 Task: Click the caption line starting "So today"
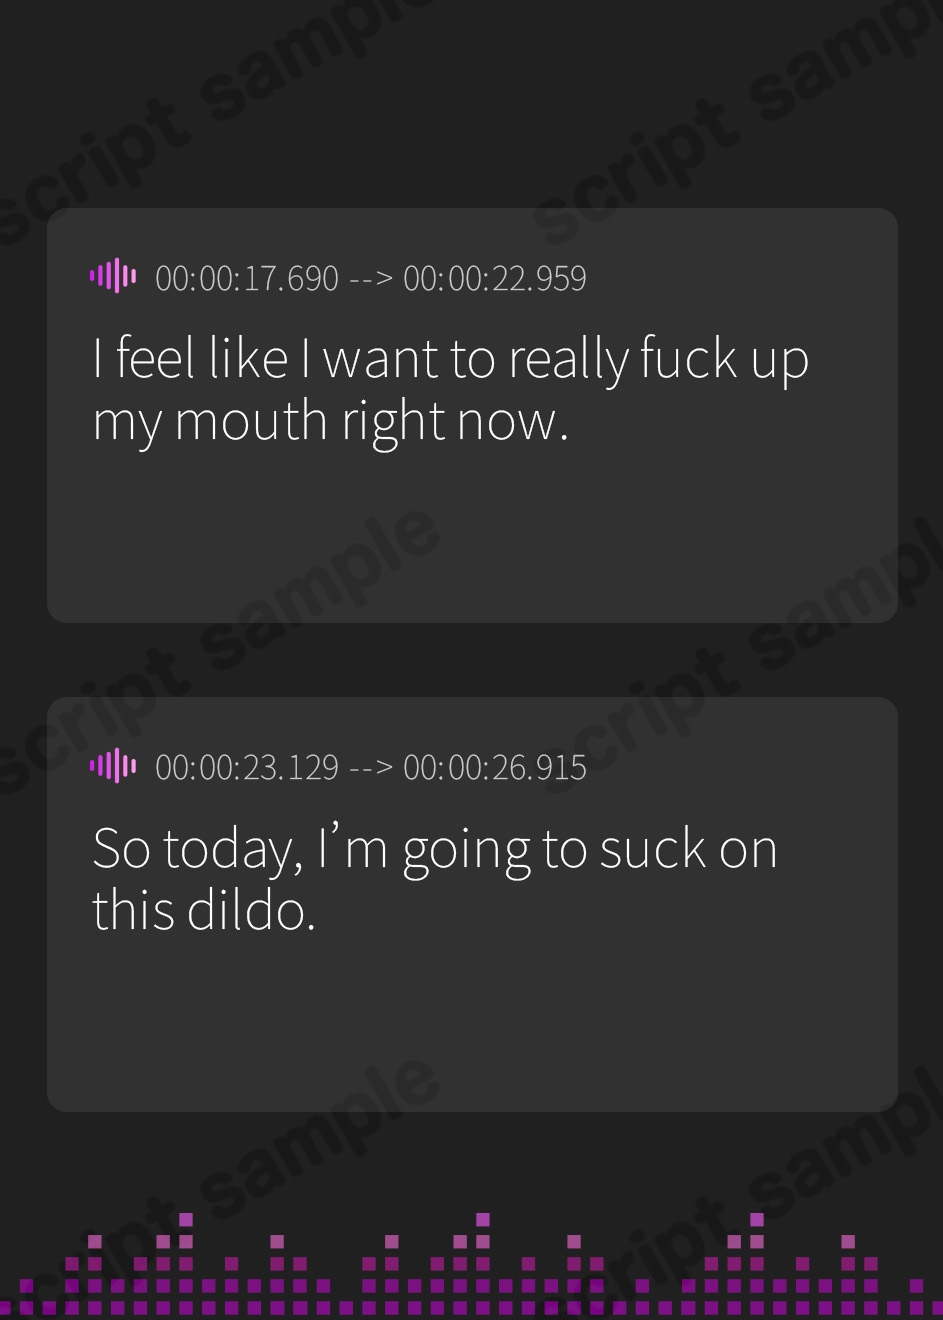coord(435,850)
